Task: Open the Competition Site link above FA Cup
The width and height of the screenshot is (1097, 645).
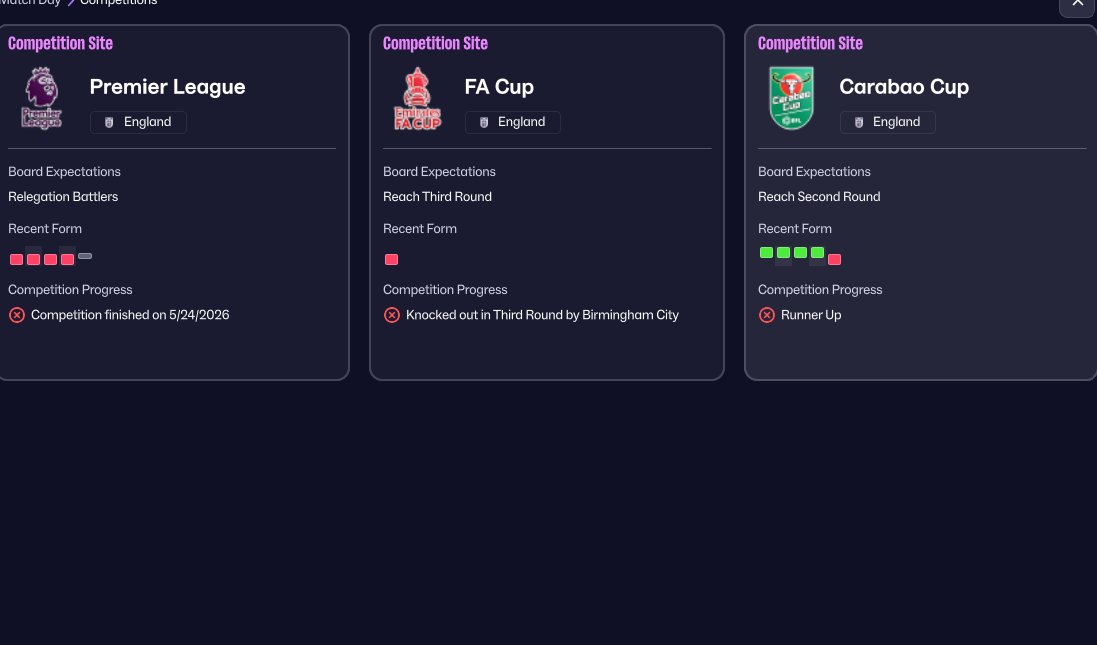Action: pos(435,43)
